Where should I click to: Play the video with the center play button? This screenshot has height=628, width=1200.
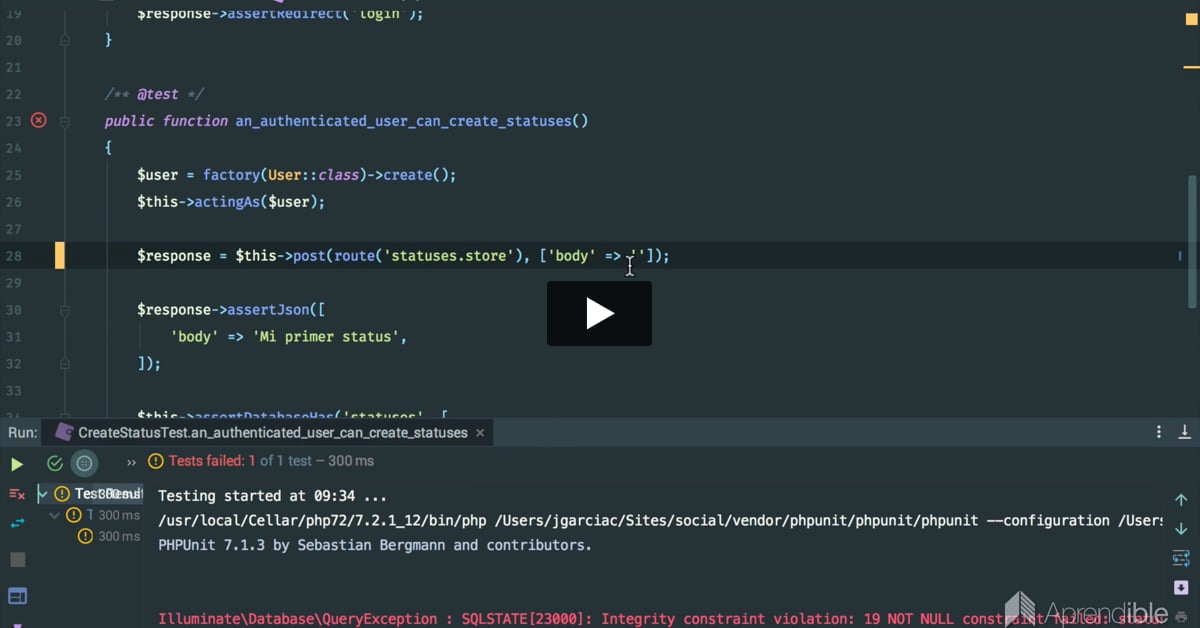tap(599, 313)
